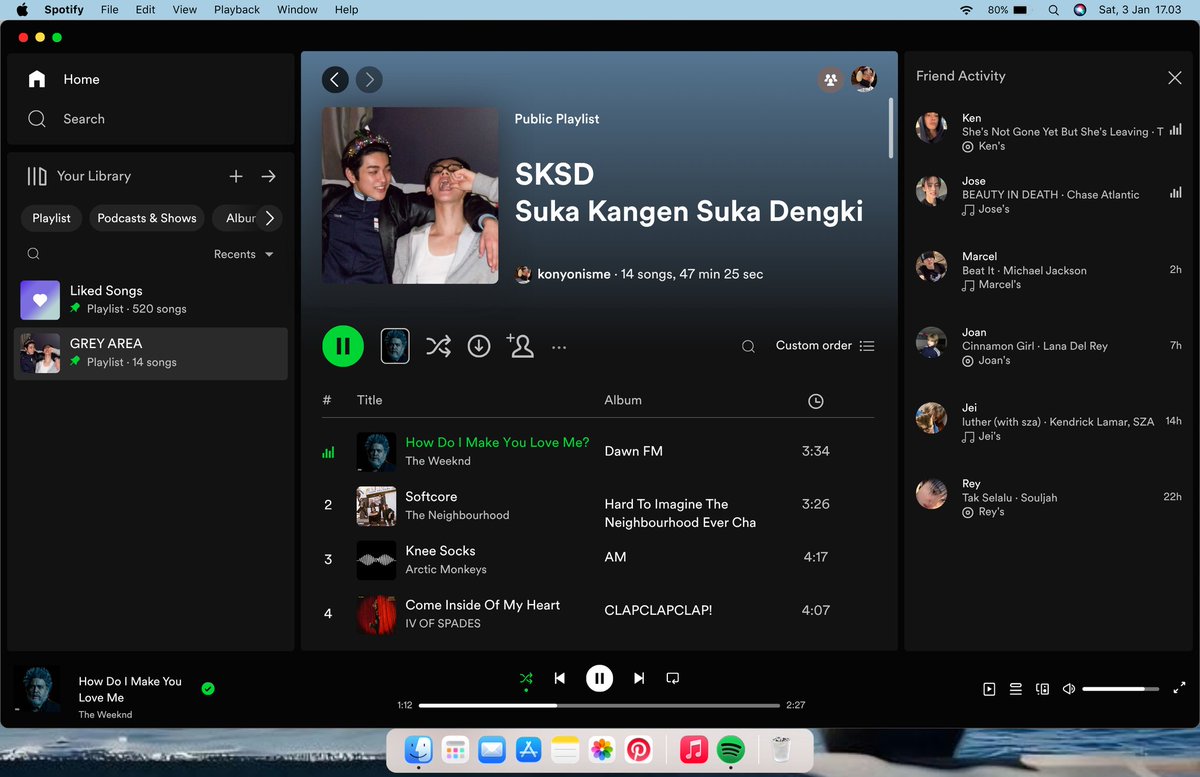The image size is (1200, 777).
Task: Open File menu in menu bar
Action: (110, 9)
